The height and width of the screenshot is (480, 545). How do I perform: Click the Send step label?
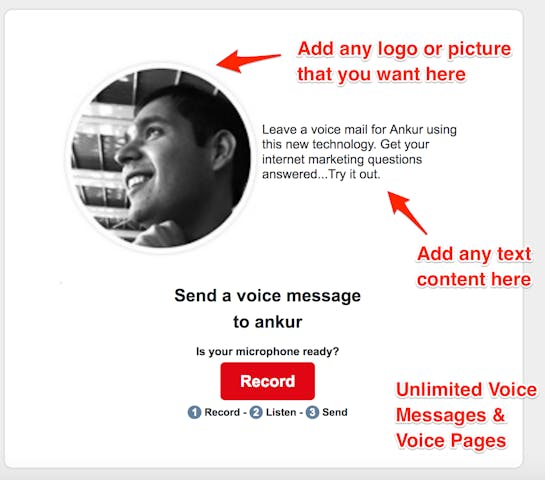(x=335, y=412)
